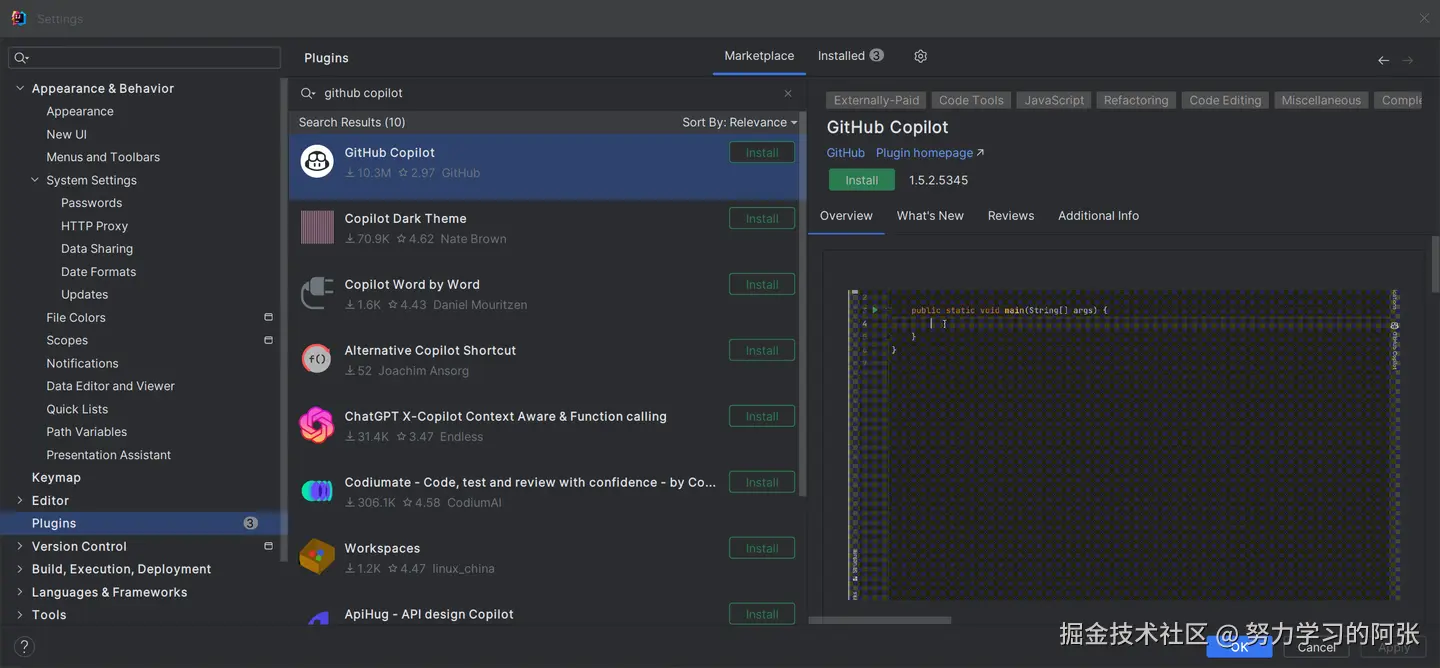Open the Sort By Relevance dropdown

click(x=740, y=122)
